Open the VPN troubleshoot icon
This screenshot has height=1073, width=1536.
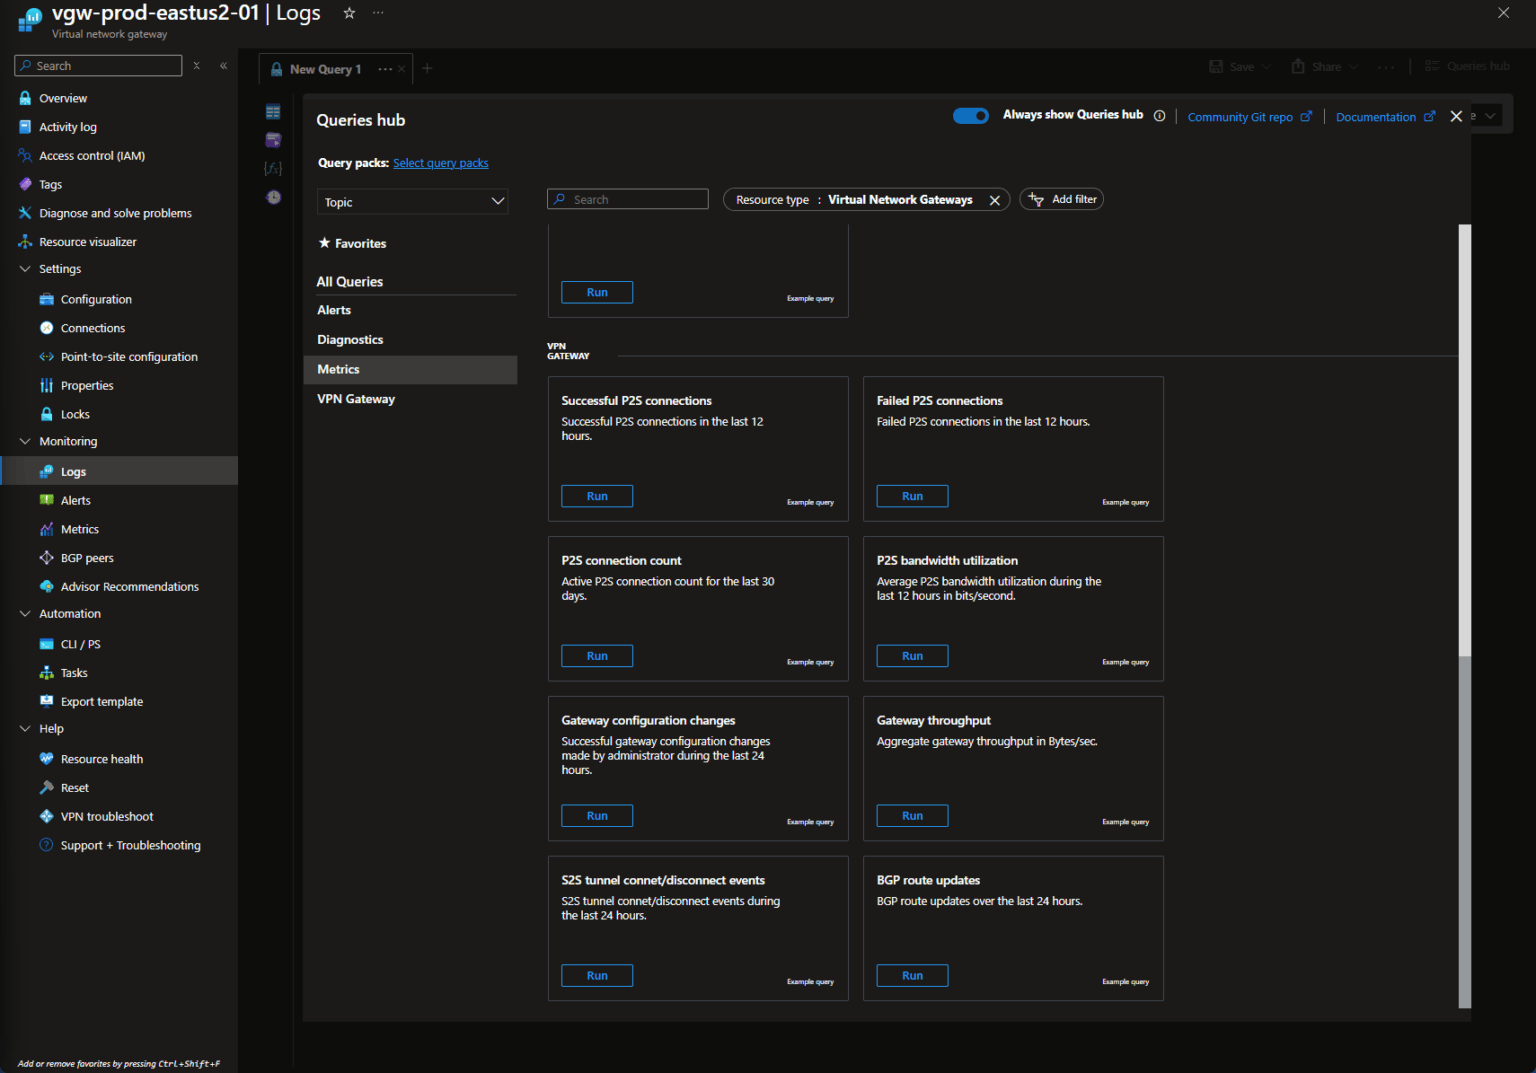[x=46, y=816]
